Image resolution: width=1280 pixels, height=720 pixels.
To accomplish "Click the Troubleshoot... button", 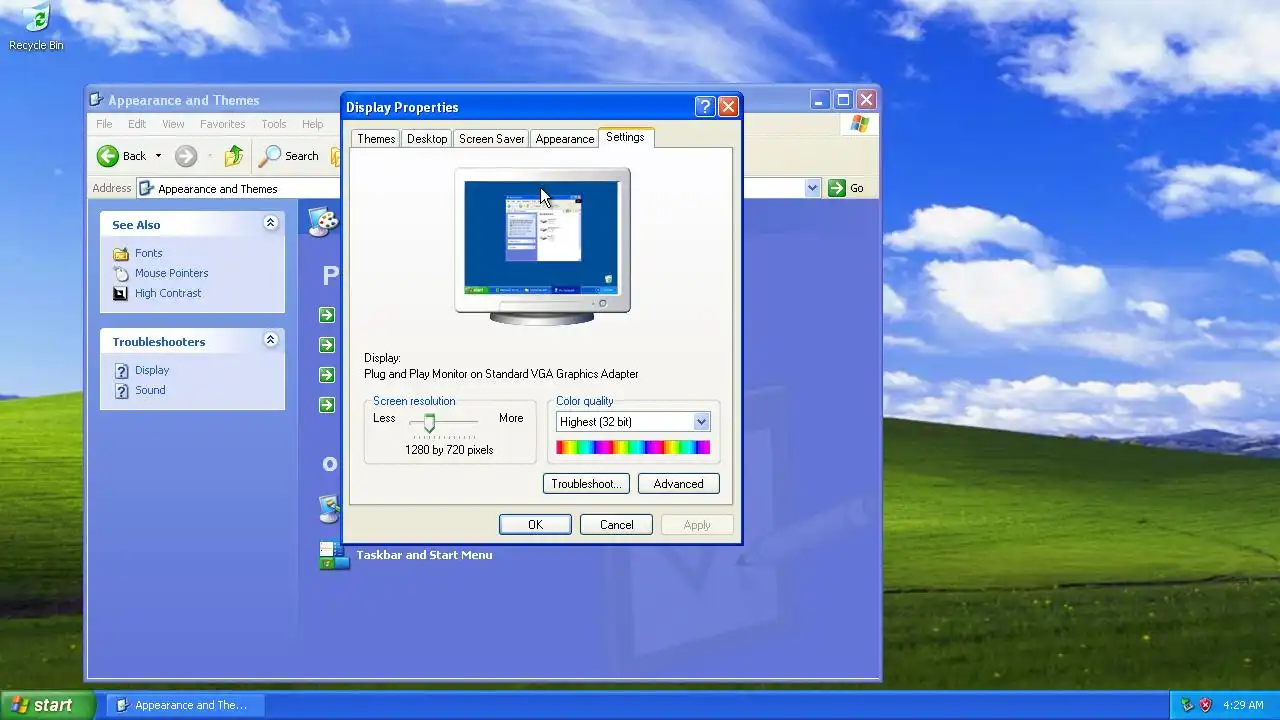I will click(x=586, y=484).
